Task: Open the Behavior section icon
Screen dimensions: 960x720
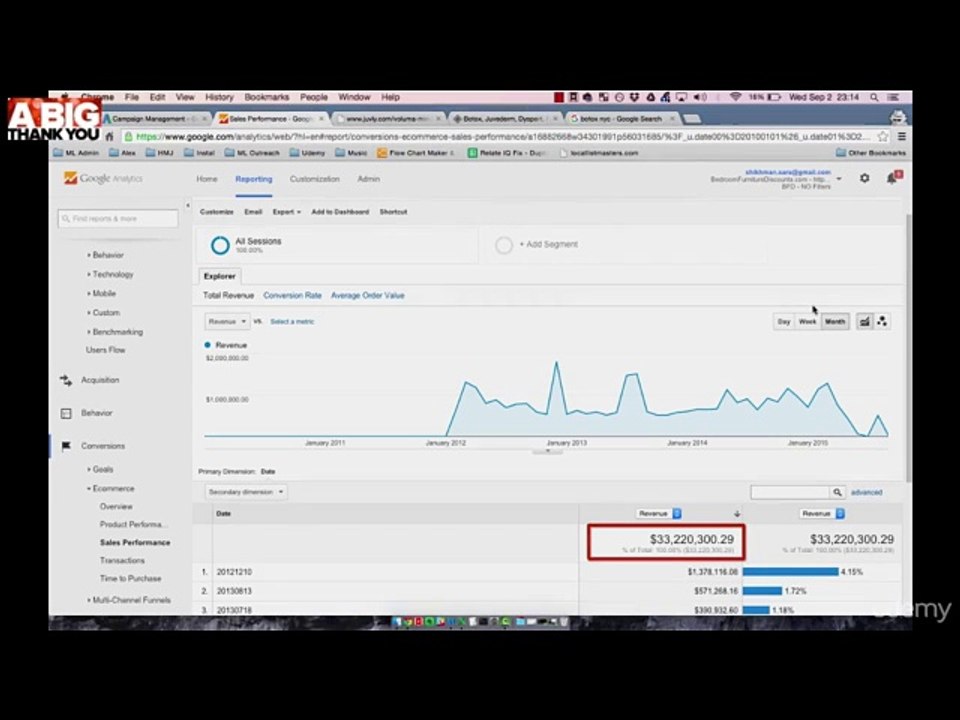Action: pos(66,413)
